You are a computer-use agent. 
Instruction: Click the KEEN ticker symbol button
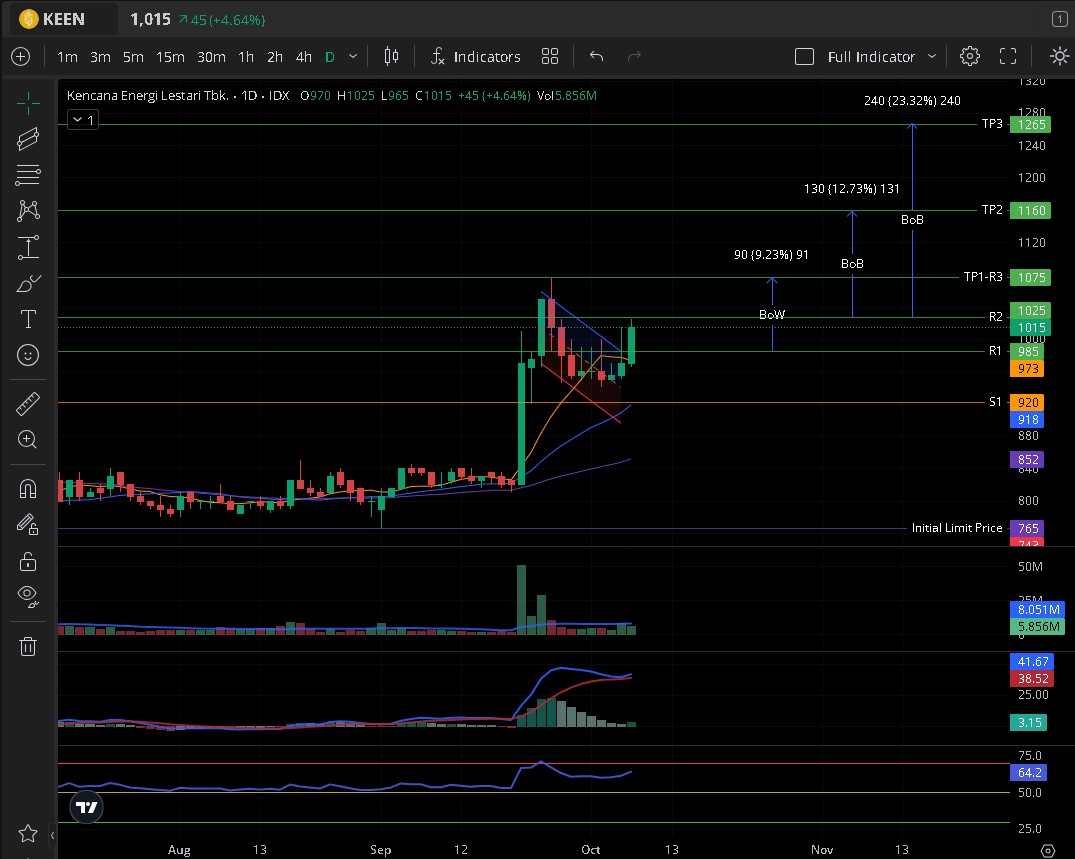(54, 19)
